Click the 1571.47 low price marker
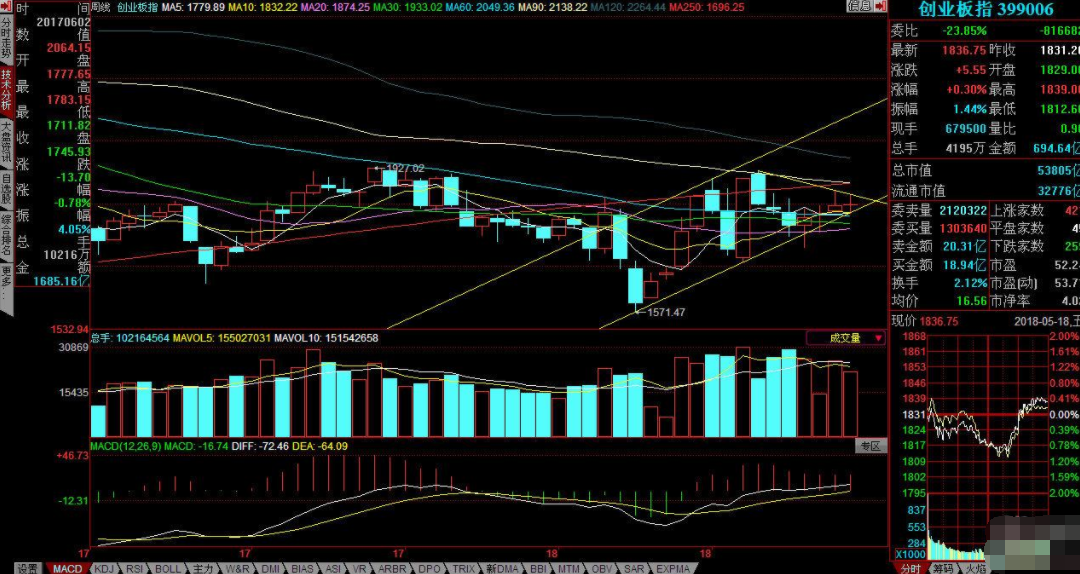Viewport: 1080px width, 574px height. [x=666, y=312]
